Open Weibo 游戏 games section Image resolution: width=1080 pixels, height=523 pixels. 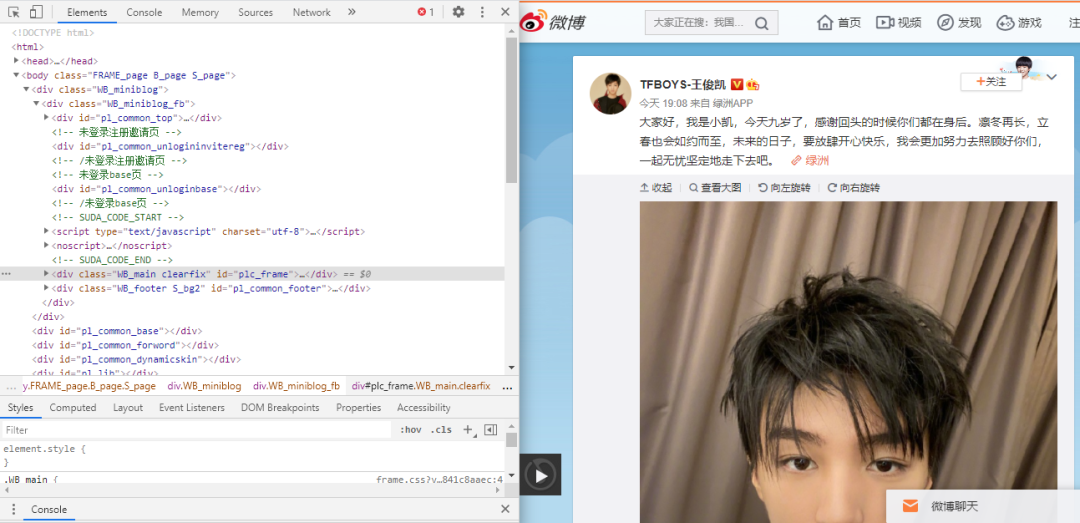tap(1019, 23)
